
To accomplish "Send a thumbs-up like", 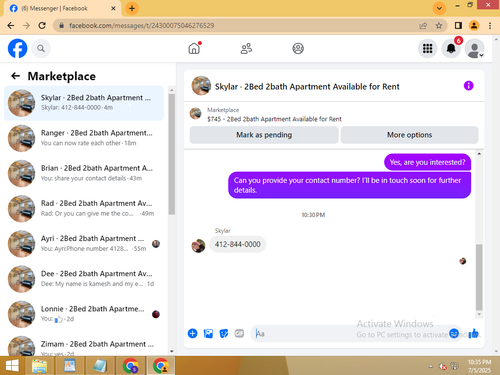I will (x=473, y=333).
